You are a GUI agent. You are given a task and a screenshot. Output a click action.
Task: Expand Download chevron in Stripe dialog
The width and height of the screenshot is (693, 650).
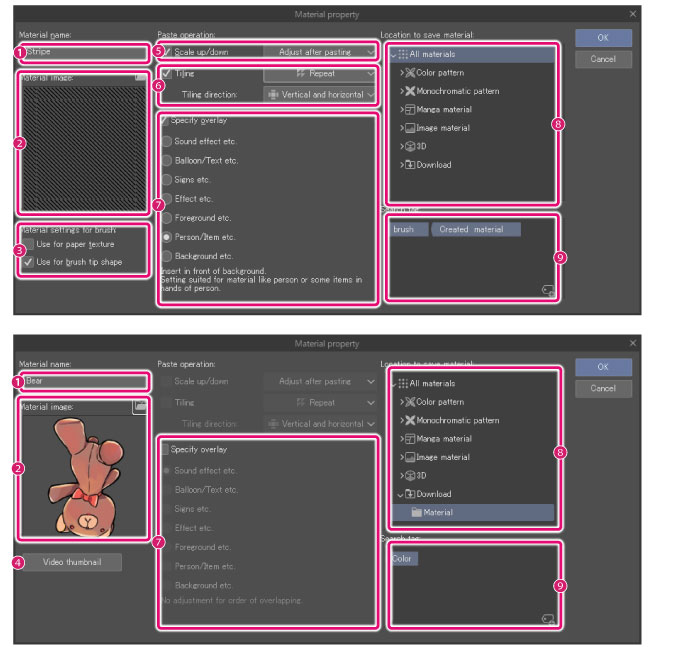pyautogui.click(x=402, y=165)
